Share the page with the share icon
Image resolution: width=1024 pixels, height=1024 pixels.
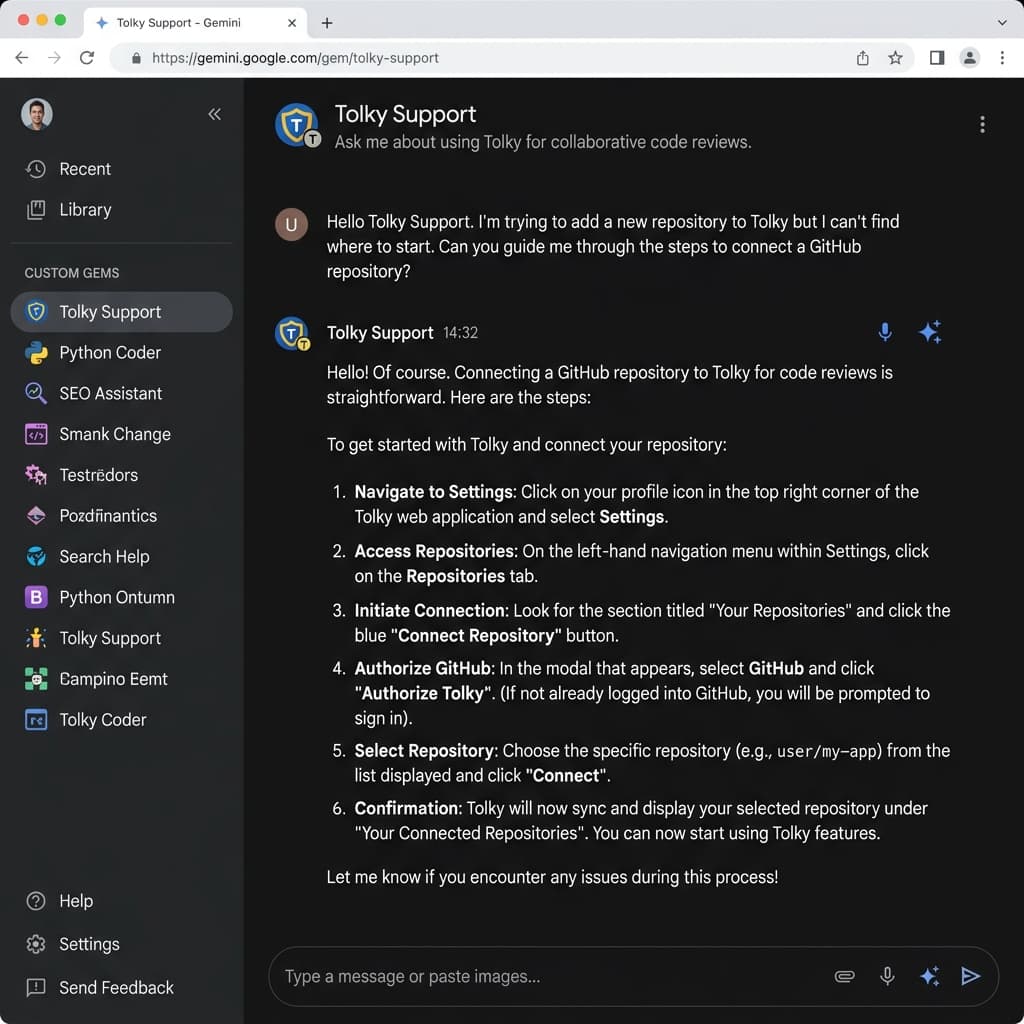863,57
